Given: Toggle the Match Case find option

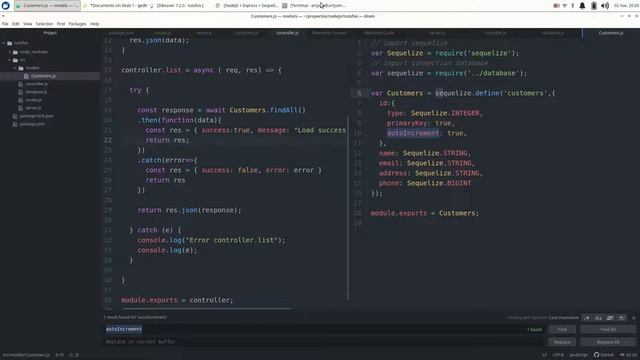Looking at the screenshot, I should point(598,318).
